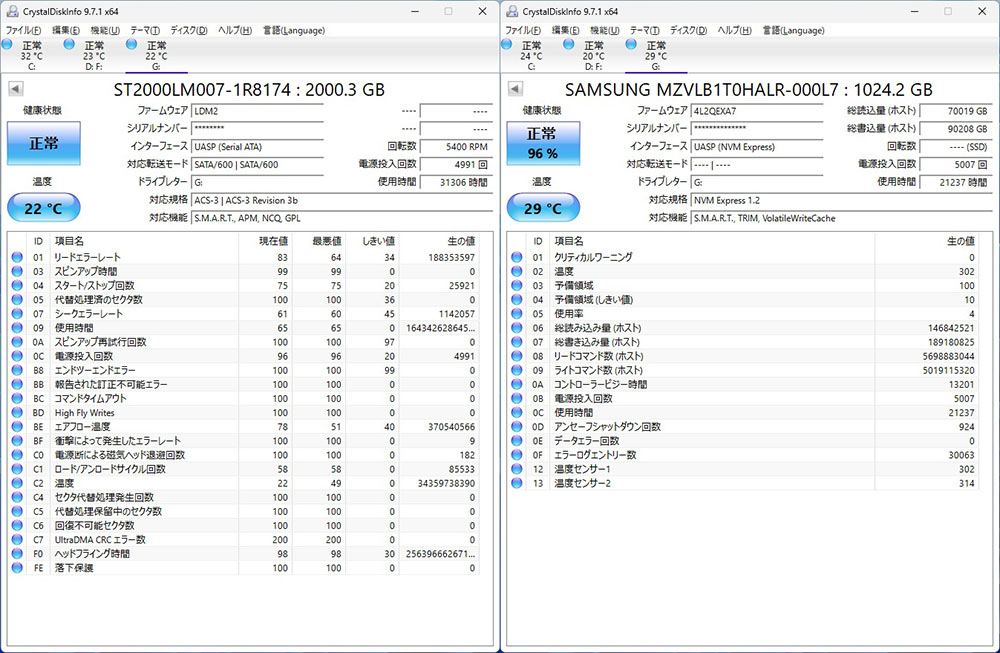This screenshot has height=653, width=1000.
Task: Select the 29 °C G: drive orb
Action: (x=632, y=46)
